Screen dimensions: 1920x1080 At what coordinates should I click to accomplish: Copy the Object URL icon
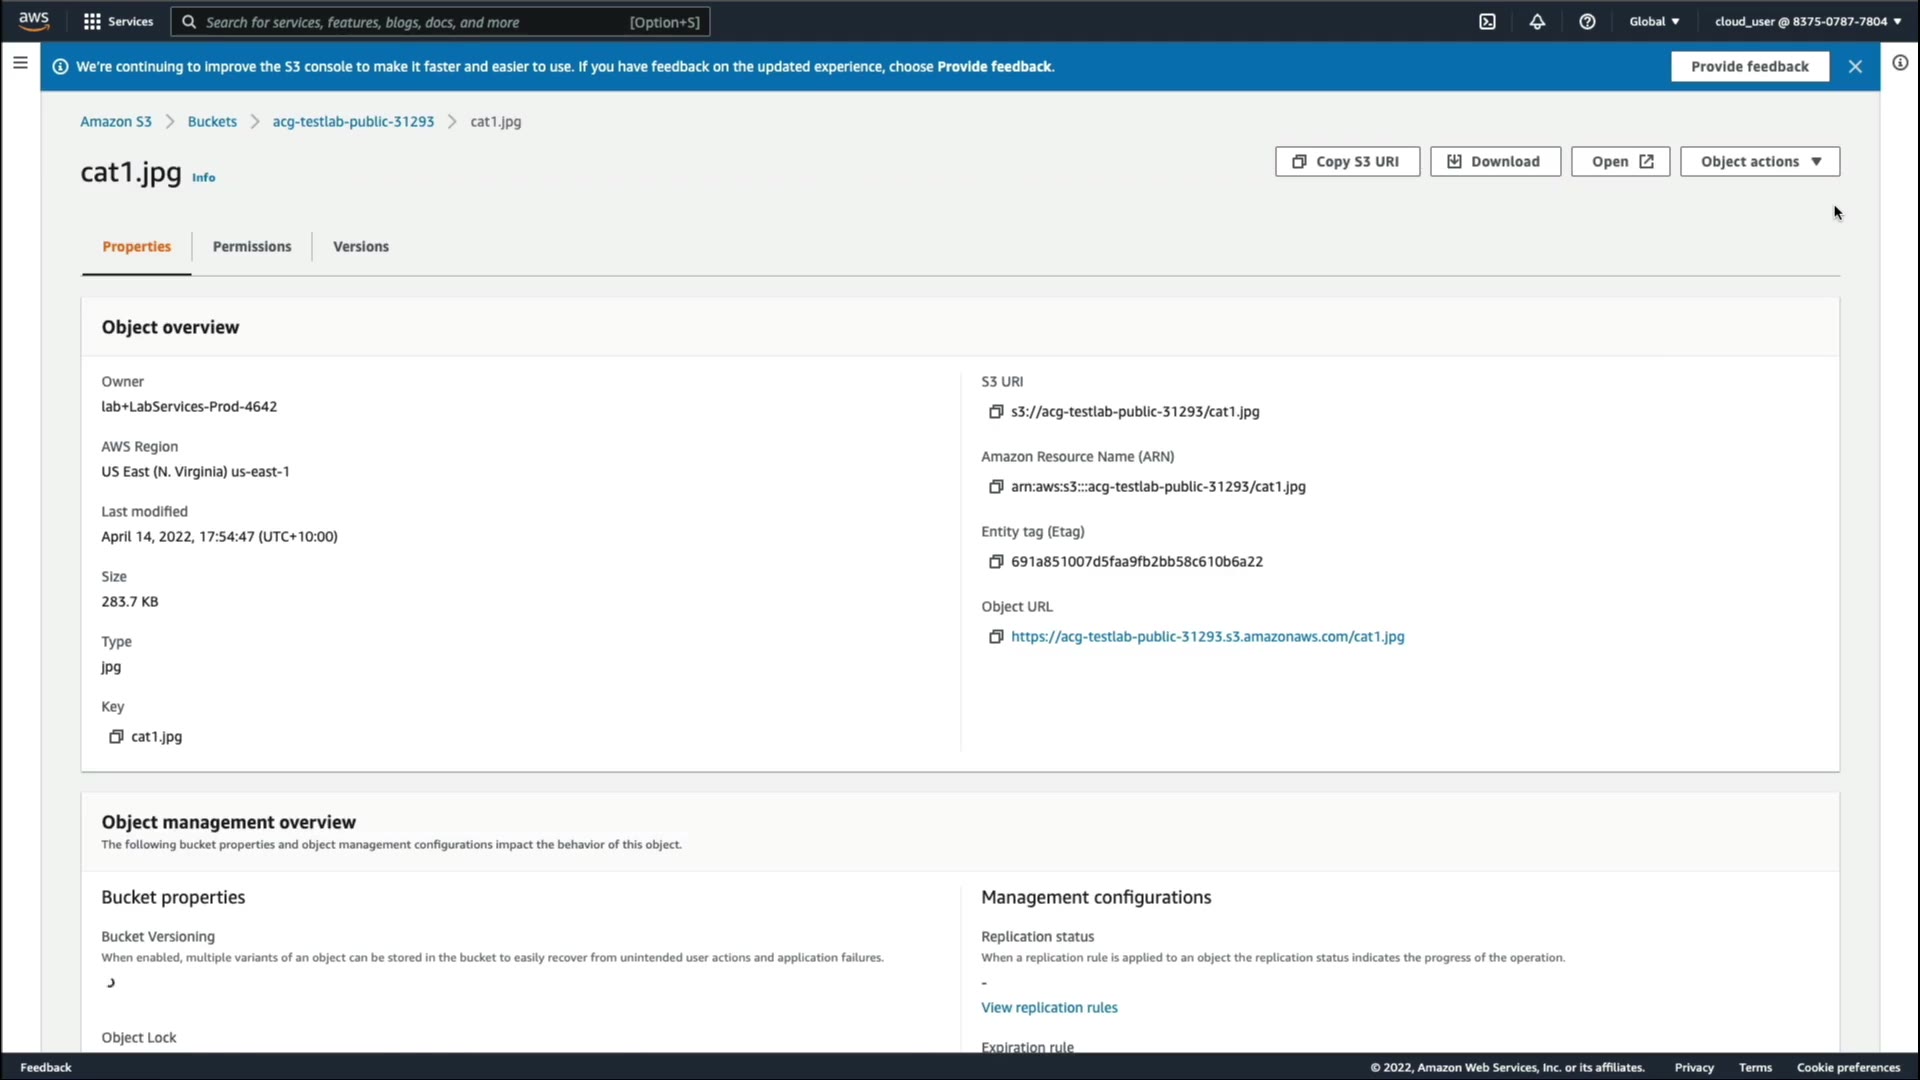click(x=996, y=636)
